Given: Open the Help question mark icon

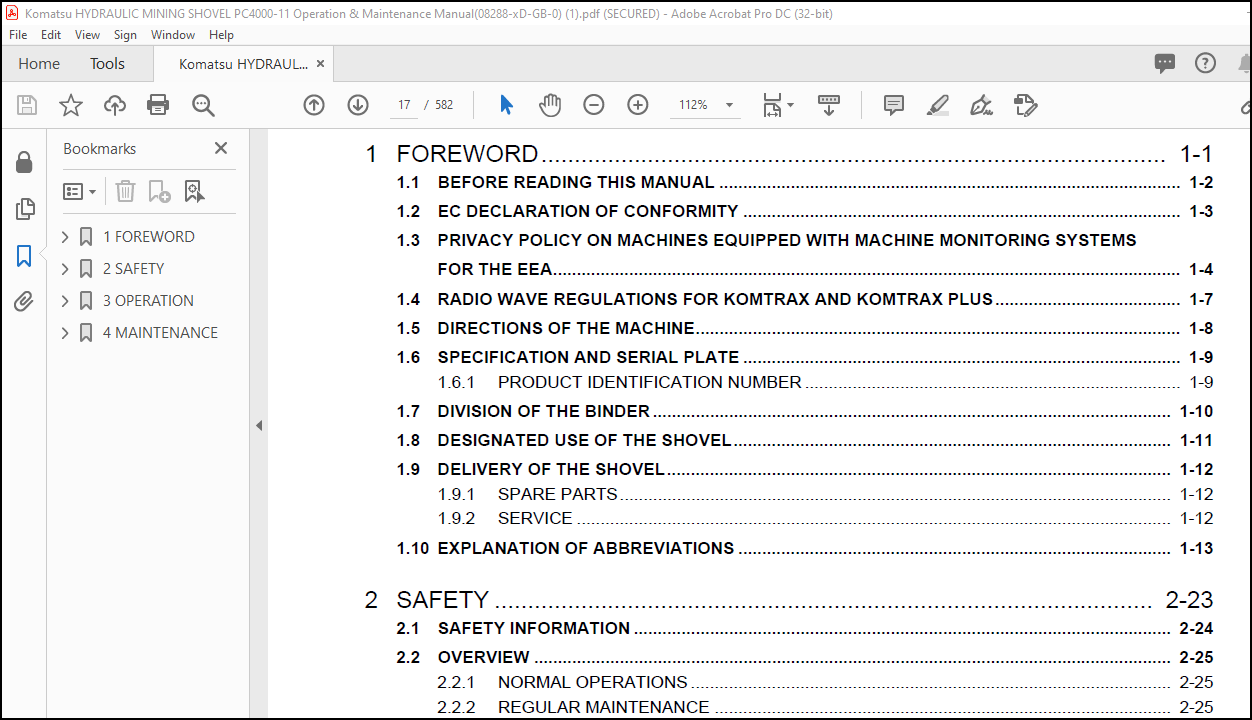Looking at the screenshot, I should (x=1206, y=63).
